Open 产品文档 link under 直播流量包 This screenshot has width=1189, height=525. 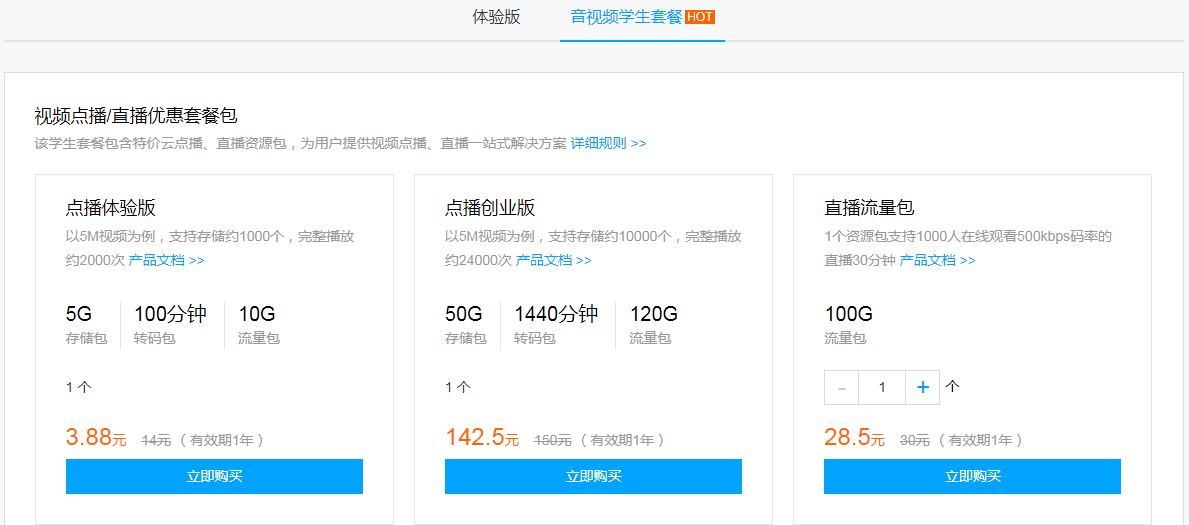937,260
